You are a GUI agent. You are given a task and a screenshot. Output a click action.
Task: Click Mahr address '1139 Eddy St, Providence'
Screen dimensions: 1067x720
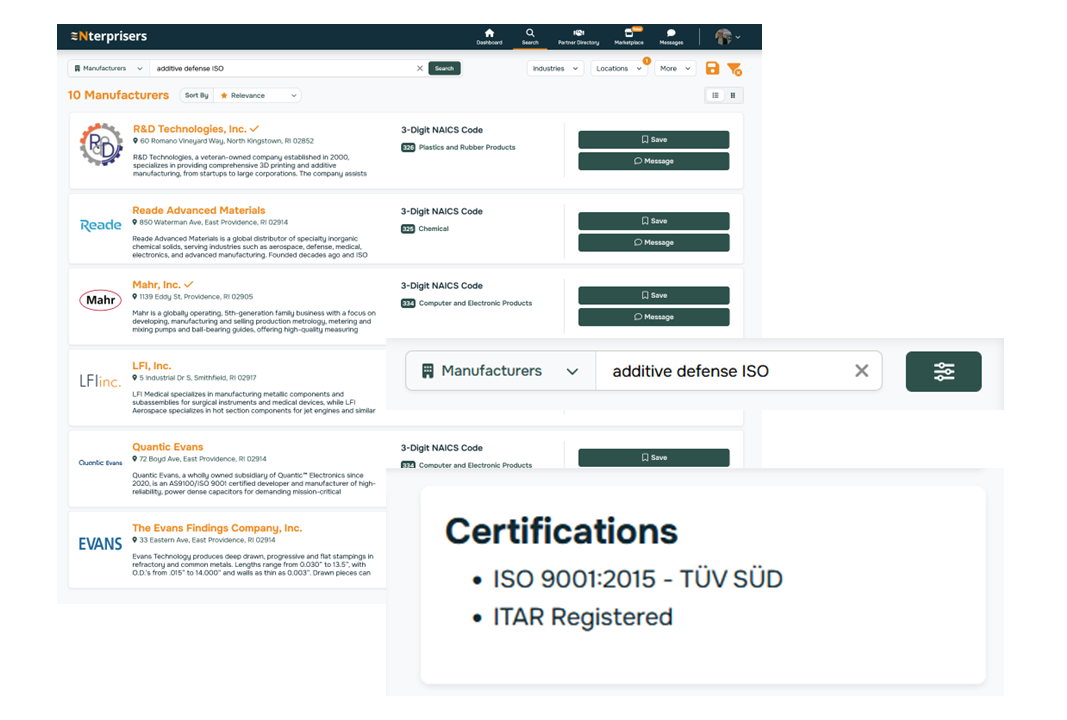click(x=193, y=297)
